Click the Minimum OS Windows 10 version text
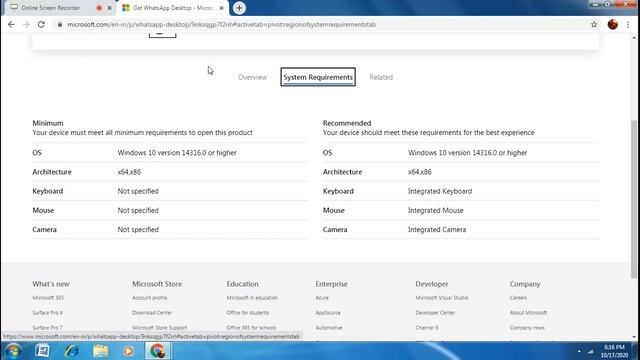The height and width of the screenshot is (360, 640). point(177,153)
